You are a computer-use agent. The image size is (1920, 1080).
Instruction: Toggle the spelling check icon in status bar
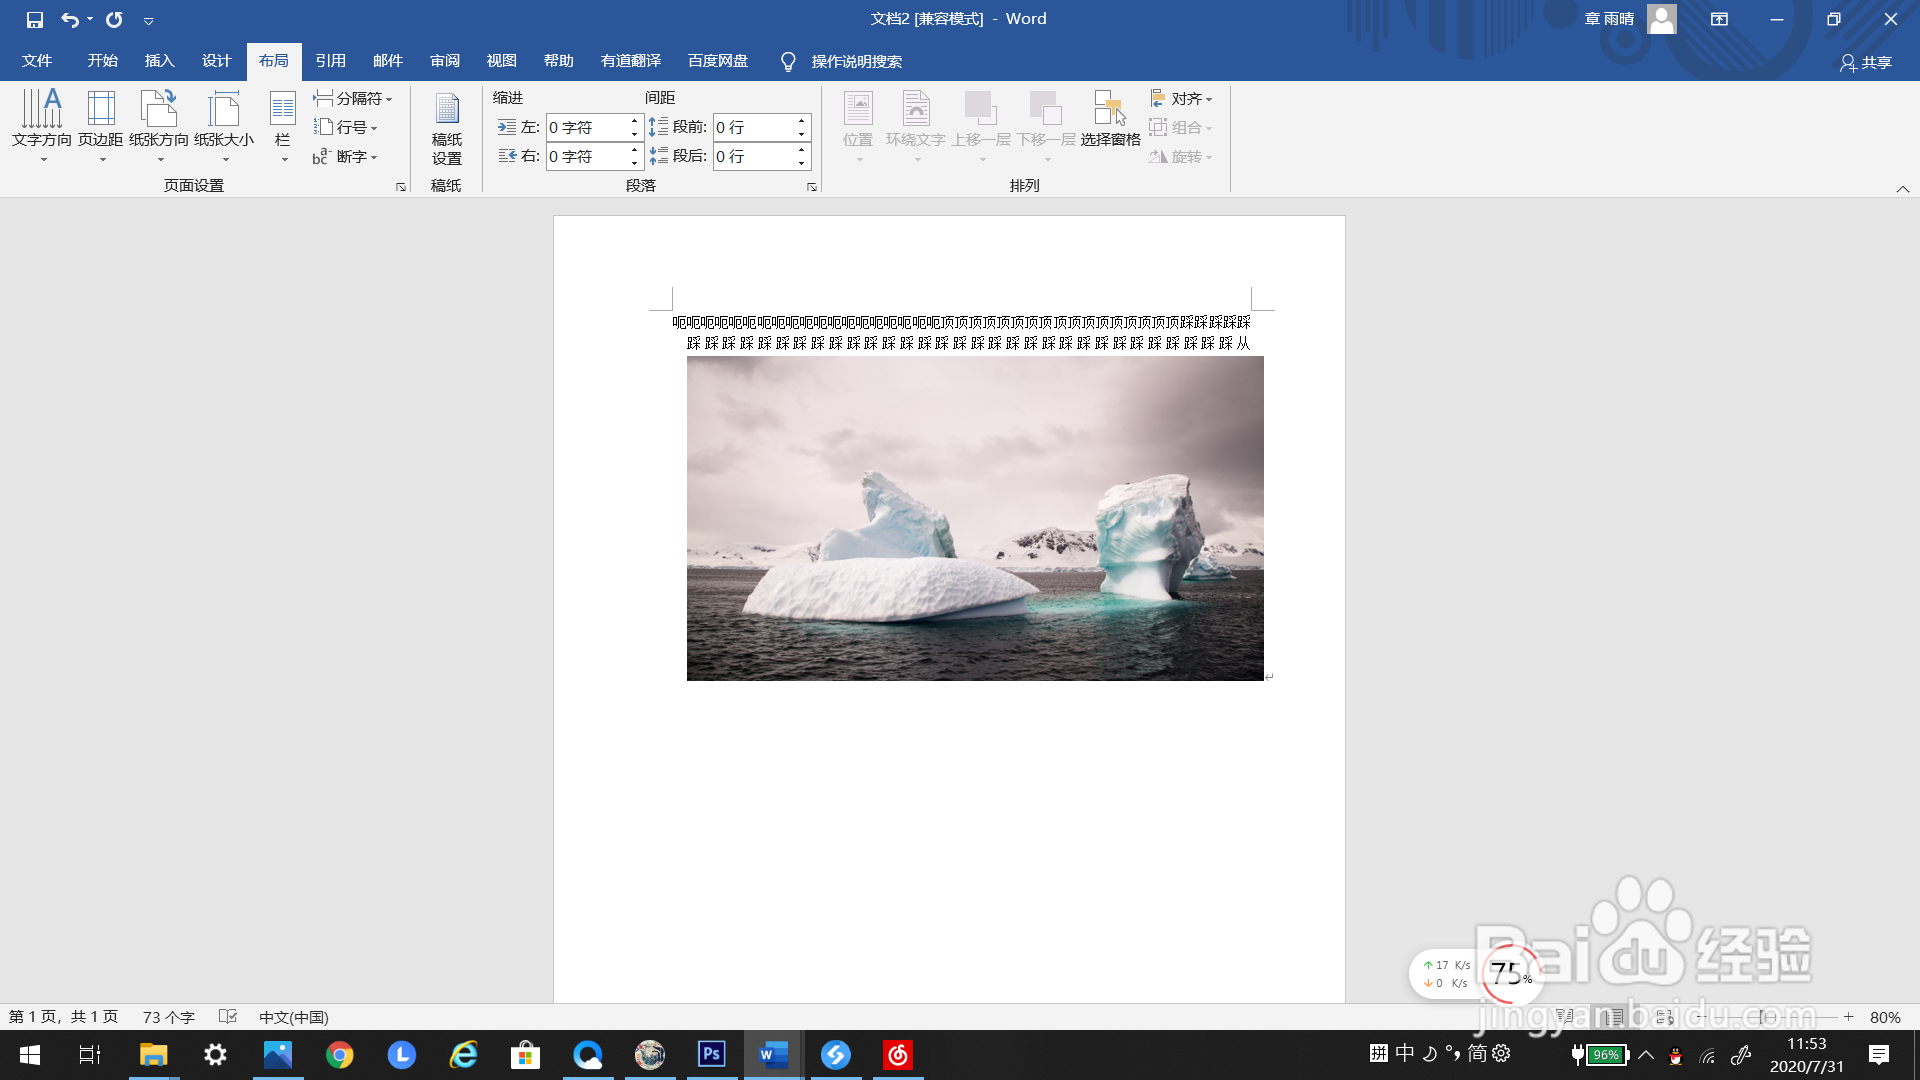click(228, 1017)
